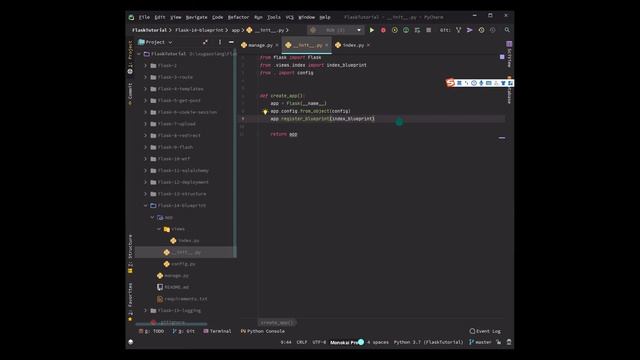Collapse the FlaskTutorial root folder
The height and width of the screenshot is (360, 640).
click(139, 54)
